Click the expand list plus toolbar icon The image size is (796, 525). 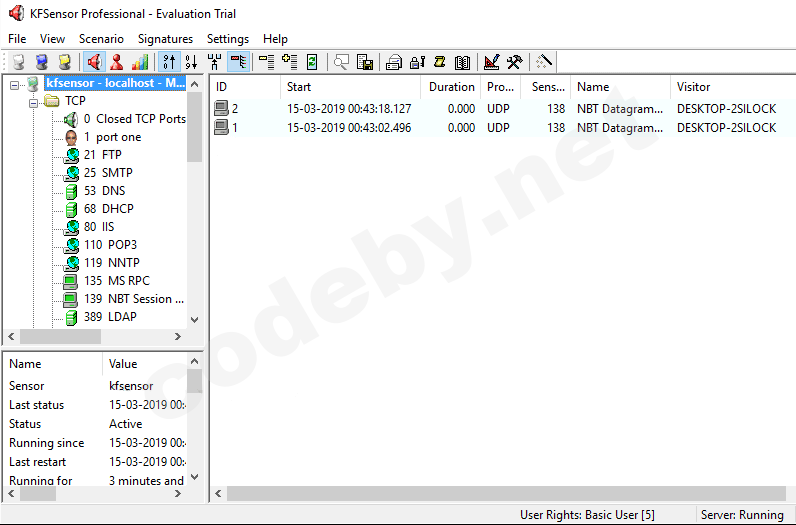(290, 62)
